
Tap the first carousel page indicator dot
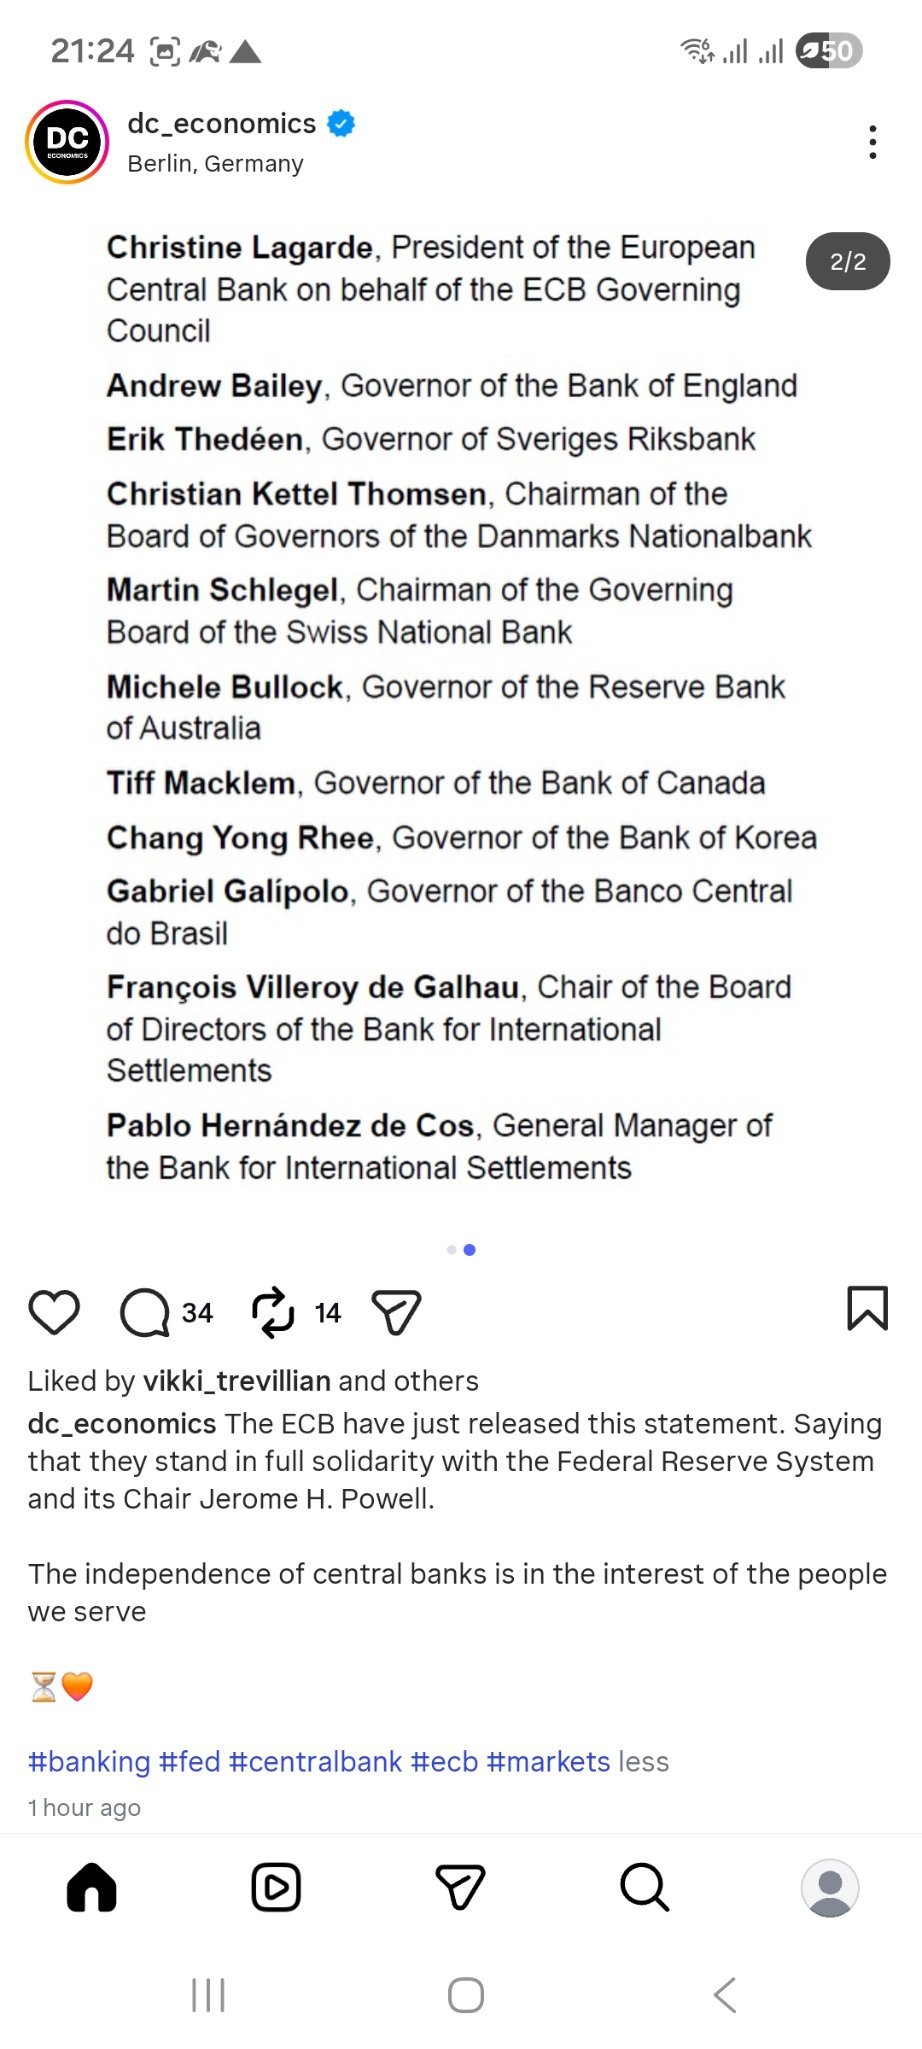tap(451, 1250)
